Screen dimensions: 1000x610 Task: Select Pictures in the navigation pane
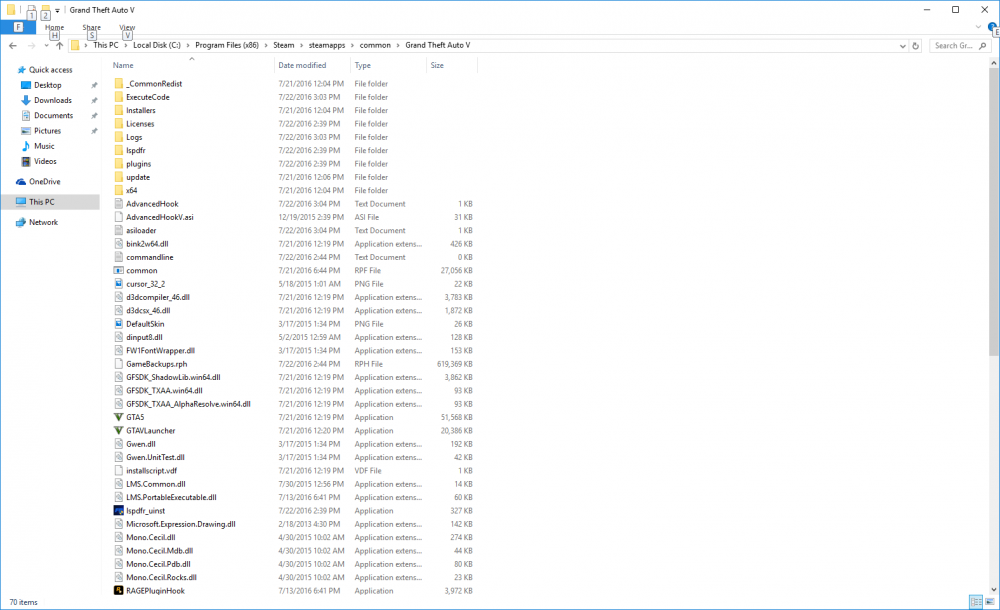47,131
